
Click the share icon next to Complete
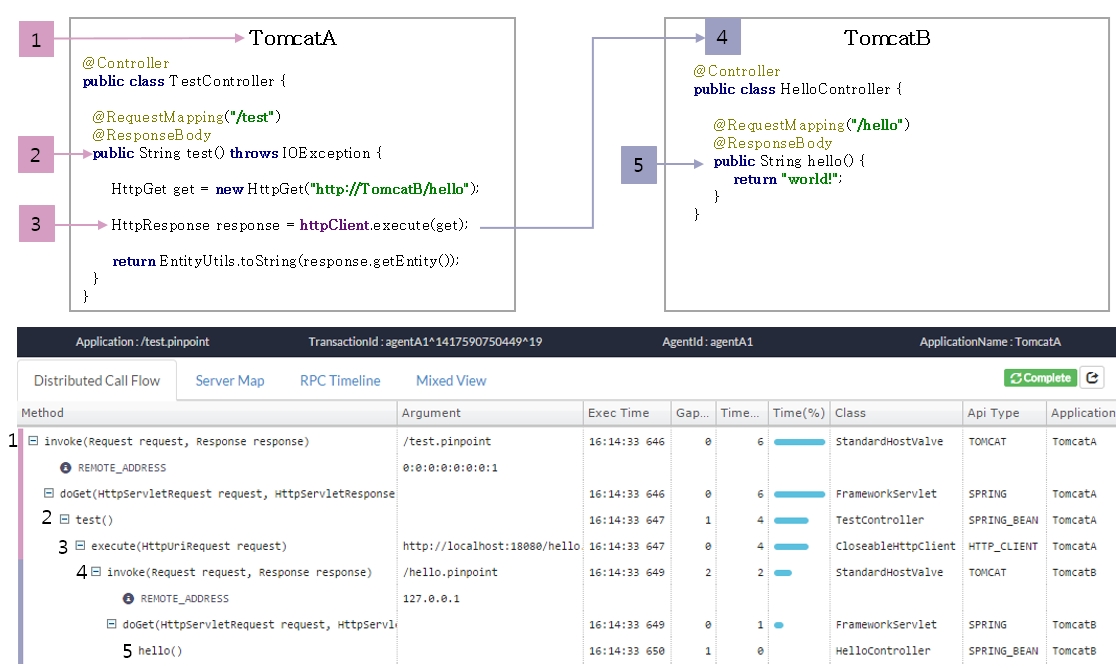pyautogui.click(x=1093, y=378)
